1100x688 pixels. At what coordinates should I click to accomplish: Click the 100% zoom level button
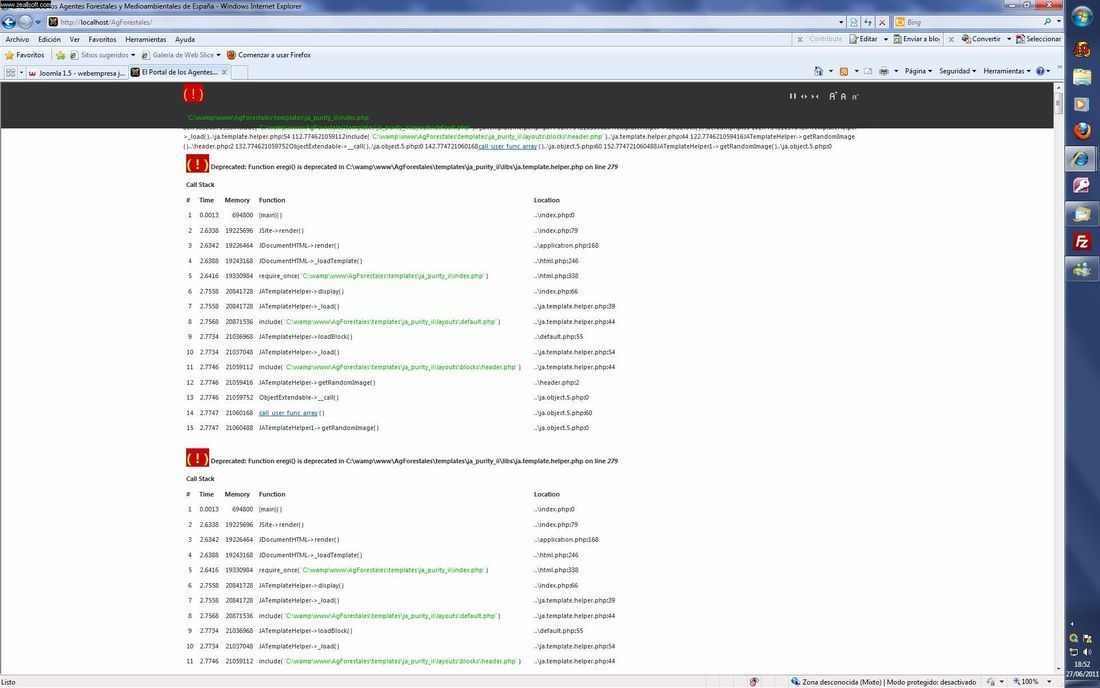1026,682
